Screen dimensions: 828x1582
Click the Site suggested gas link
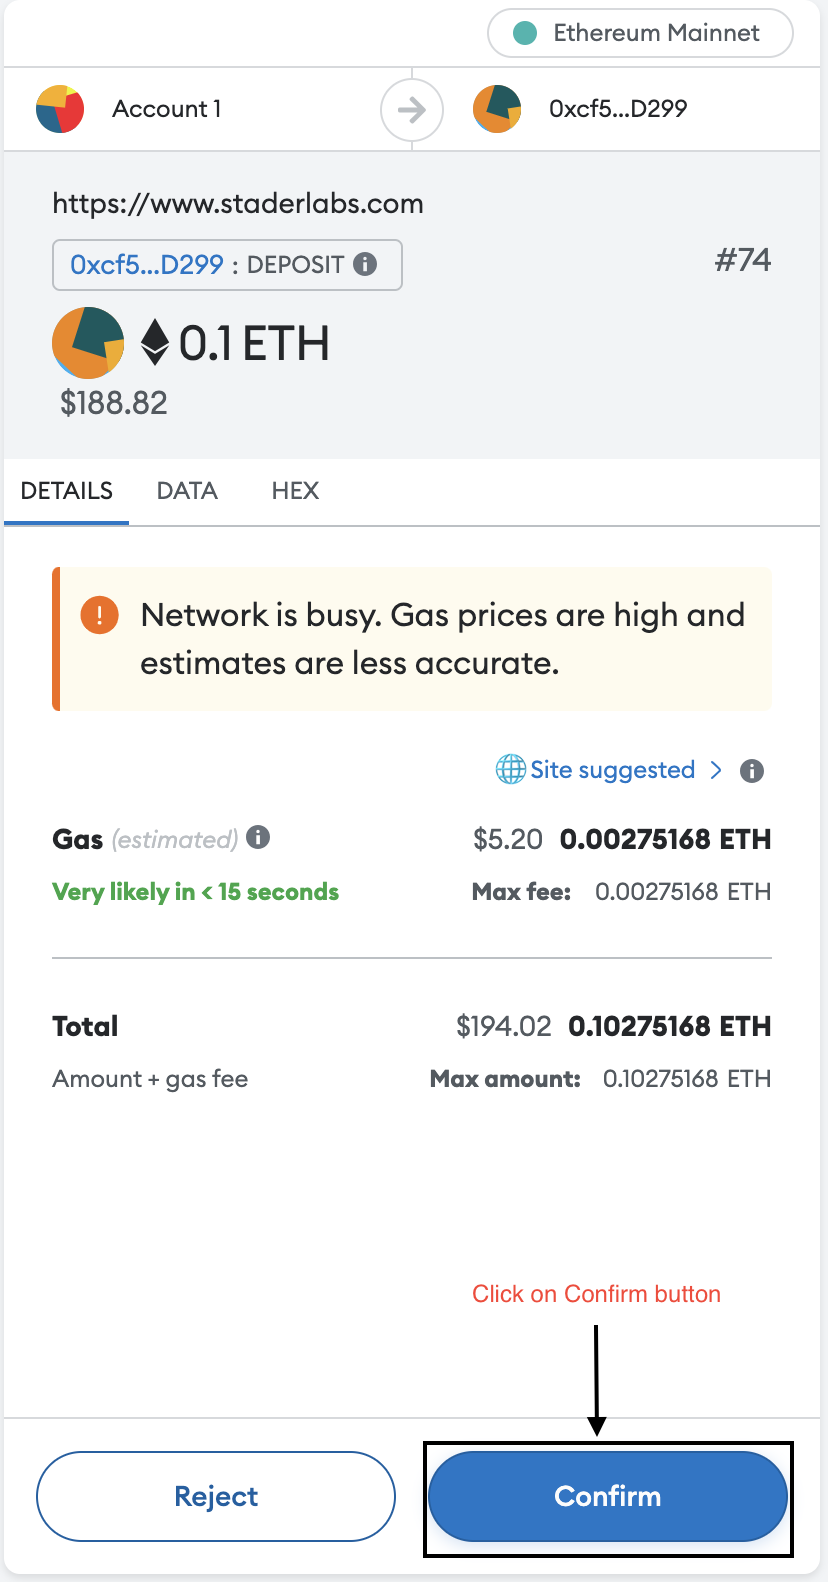612,770
